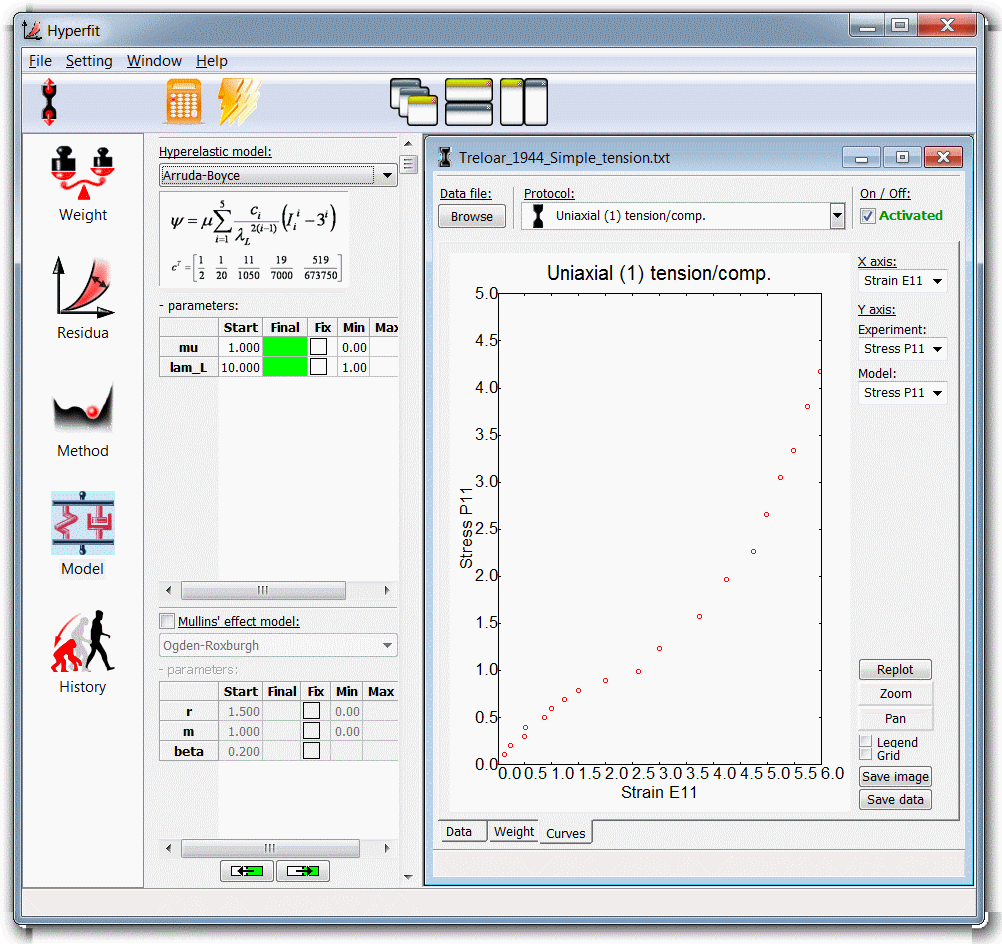Click the Mullins parameters horizontal scrollbar thumb
Screen dimensions: 1002x944
click(x=270, y=848)
